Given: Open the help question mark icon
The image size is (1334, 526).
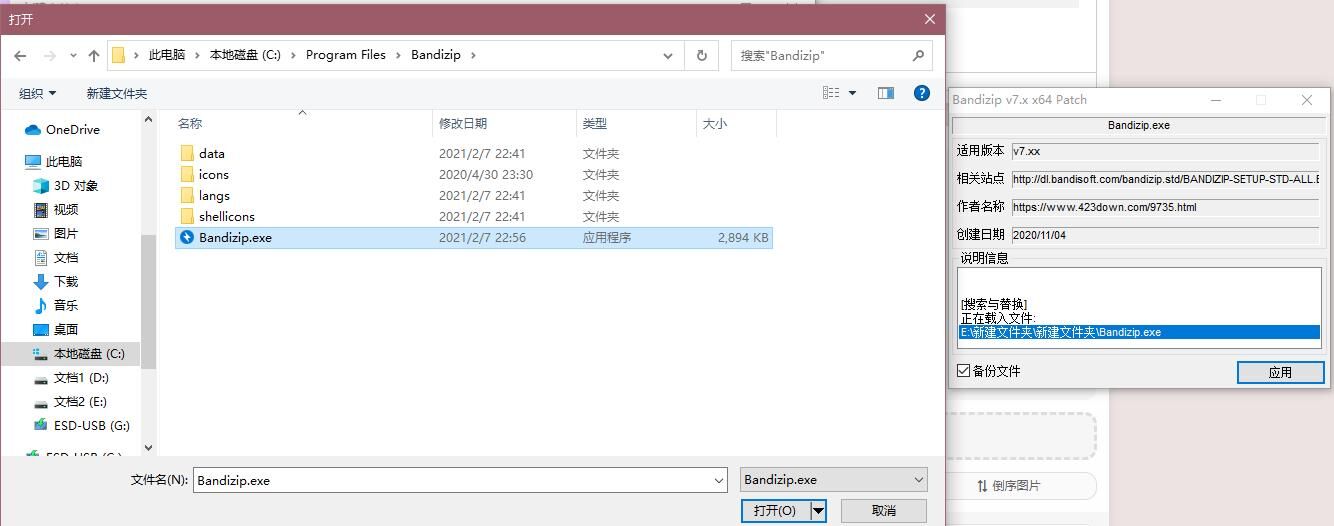Looking at the screenshot, I should click(922, 93).
